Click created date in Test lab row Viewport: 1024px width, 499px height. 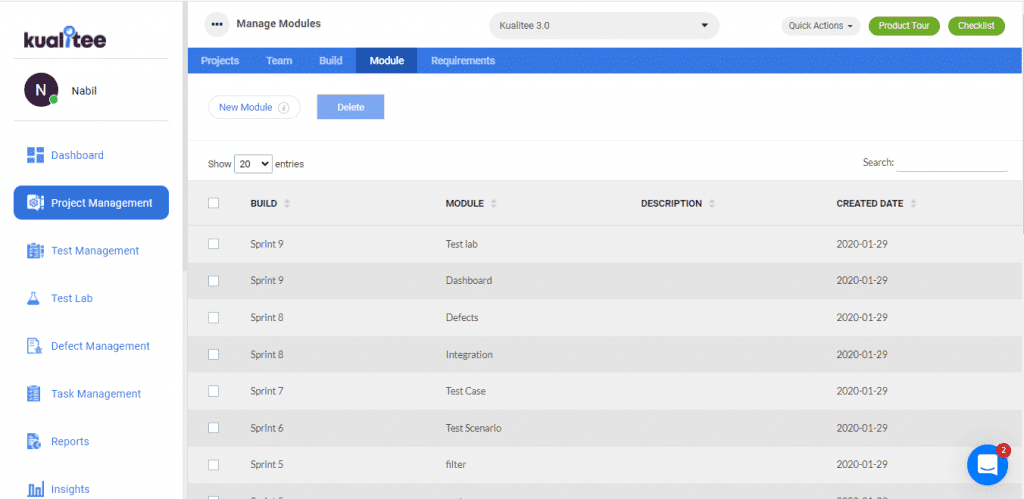coord(862,244)
